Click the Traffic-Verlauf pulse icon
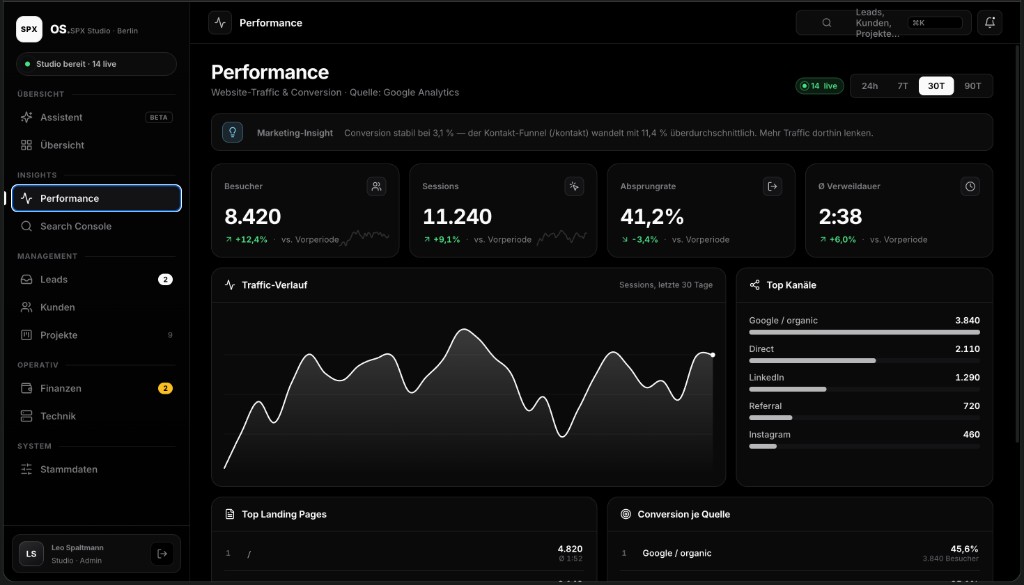Screen dimensions: 1024x585 (230, 285)
